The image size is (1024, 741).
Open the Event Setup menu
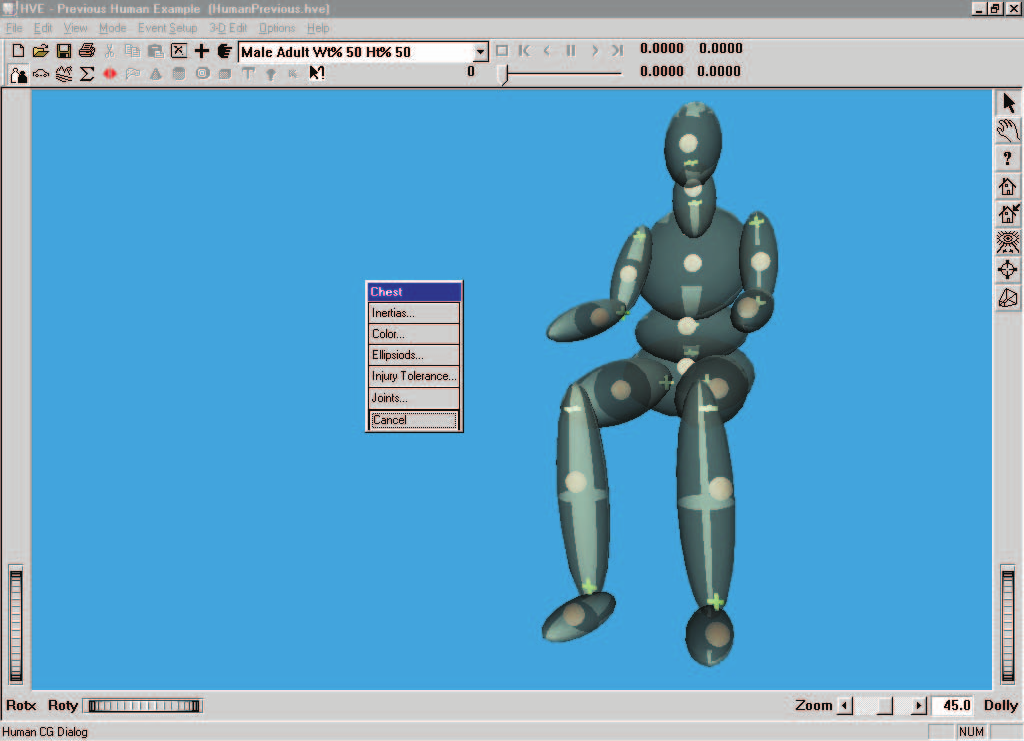(x=167, y=28)
